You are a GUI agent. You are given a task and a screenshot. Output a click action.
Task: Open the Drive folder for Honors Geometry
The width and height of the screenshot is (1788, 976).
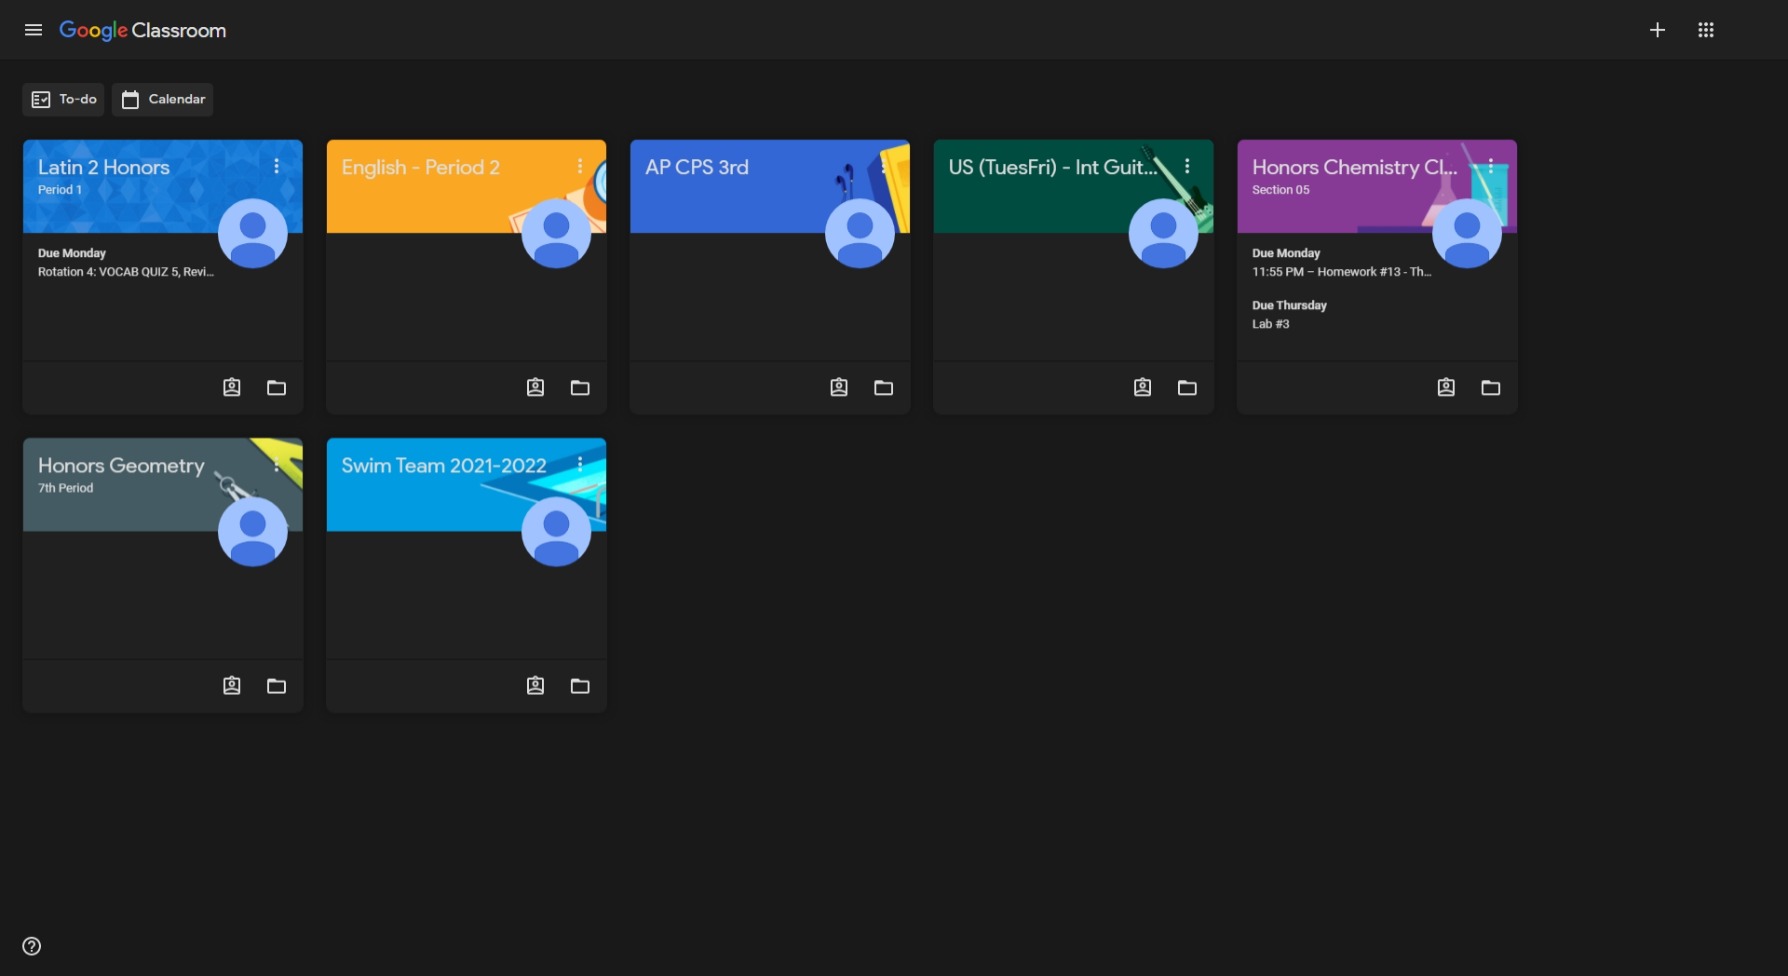tap(276, 686)
